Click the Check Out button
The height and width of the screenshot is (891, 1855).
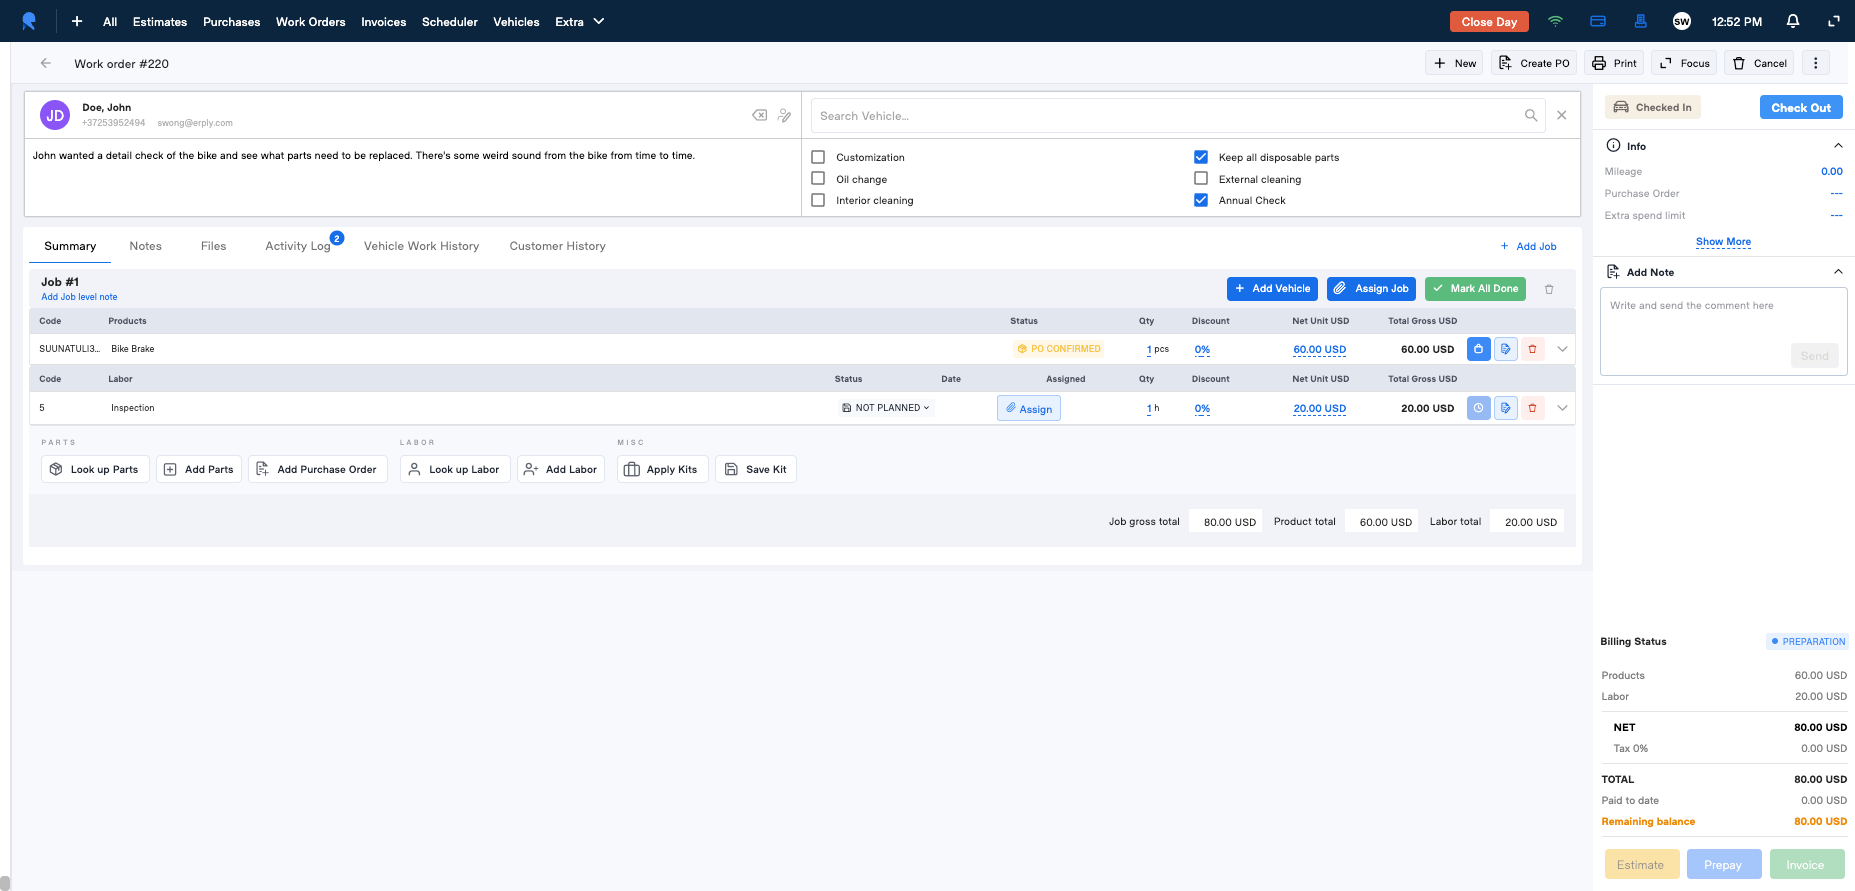point(1801,107)
